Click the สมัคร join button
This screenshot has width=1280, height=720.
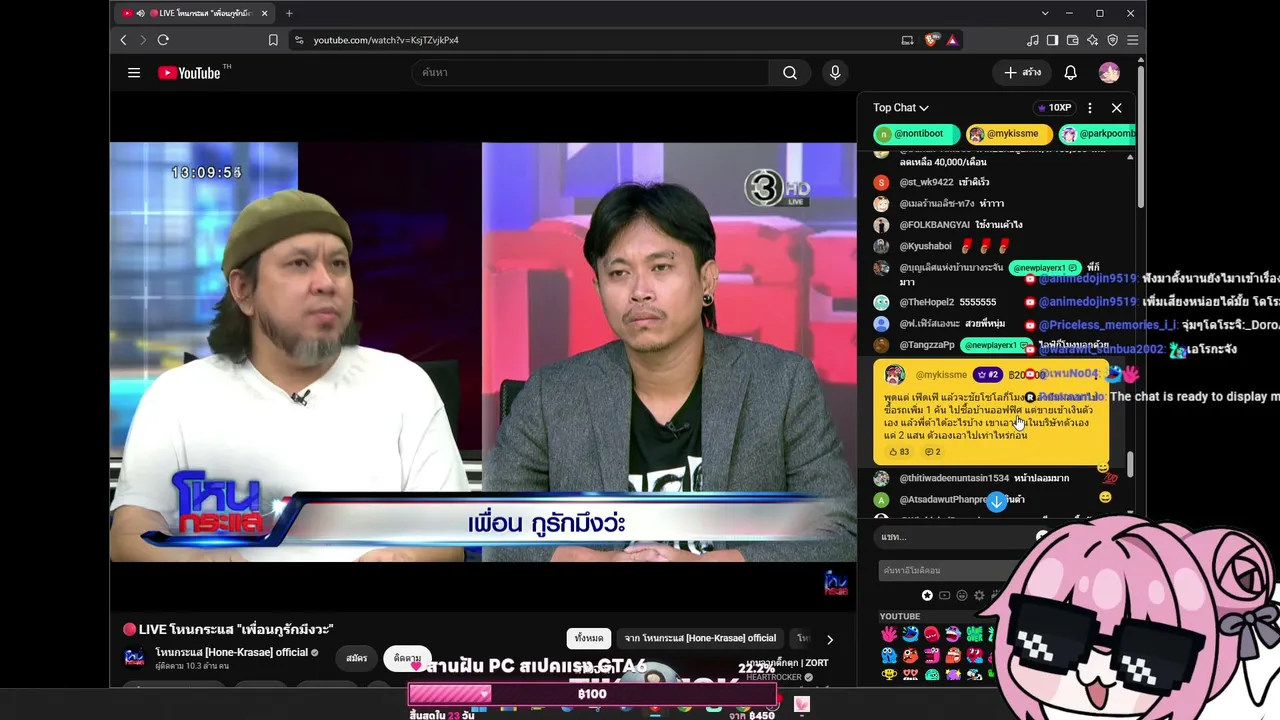357,658
